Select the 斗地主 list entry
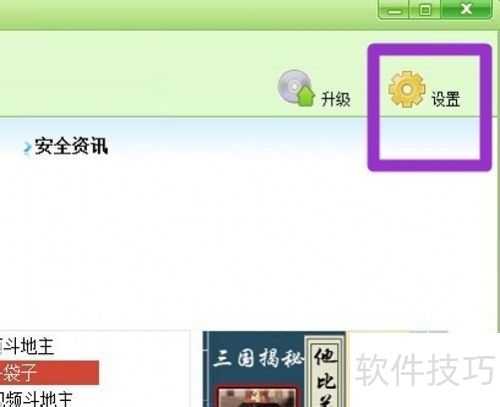Screen dimensions: 500x407 (27, 346)
